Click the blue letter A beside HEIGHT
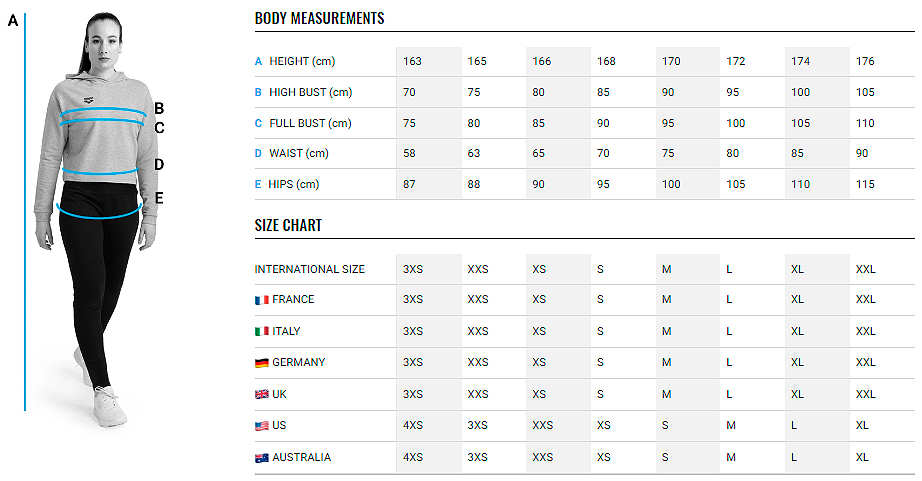The height and width of the screenshot is (481, 922). coord(258,61)
